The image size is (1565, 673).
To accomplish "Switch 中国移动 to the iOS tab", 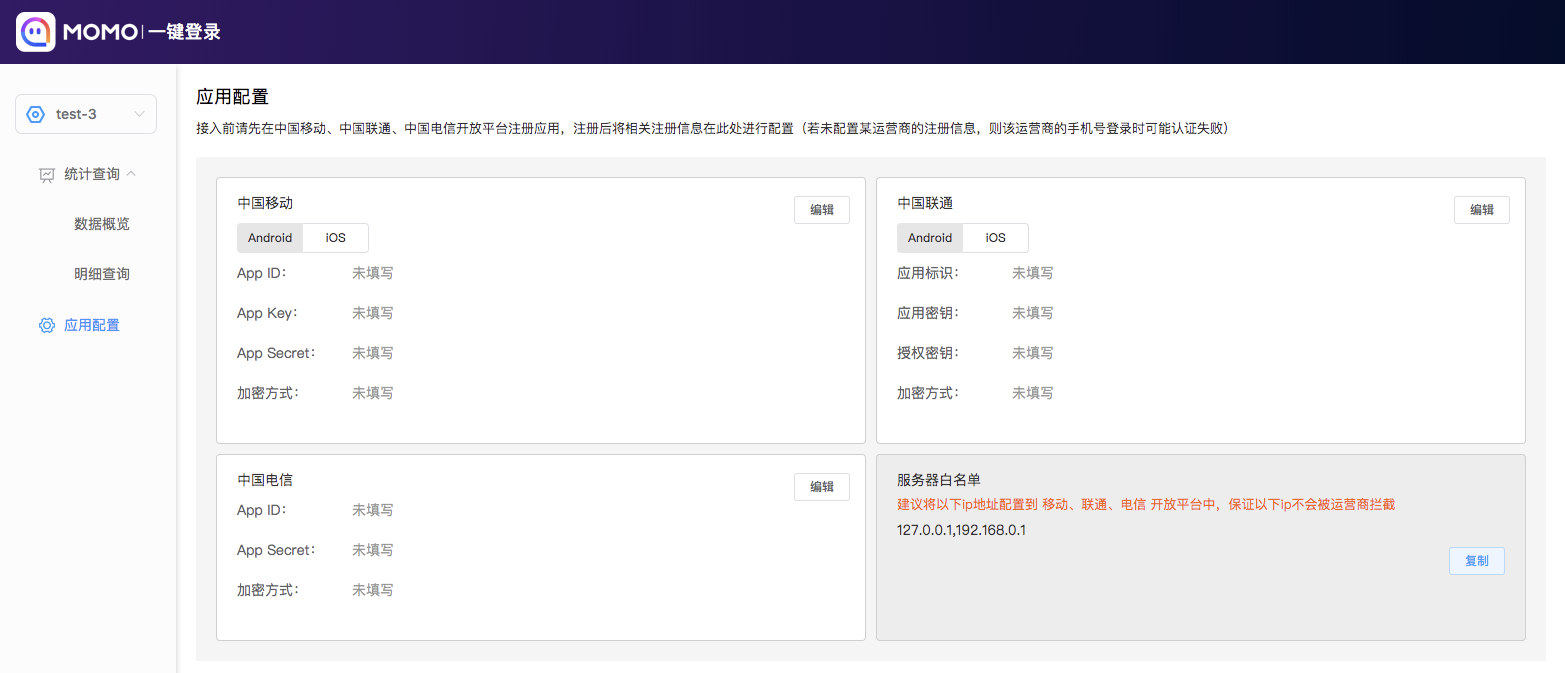I will 335,238.
